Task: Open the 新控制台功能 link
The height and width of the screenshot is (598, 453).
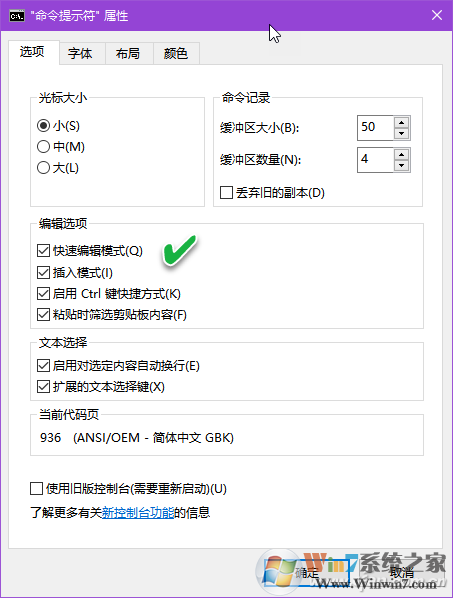Action: tap(138, 513)
